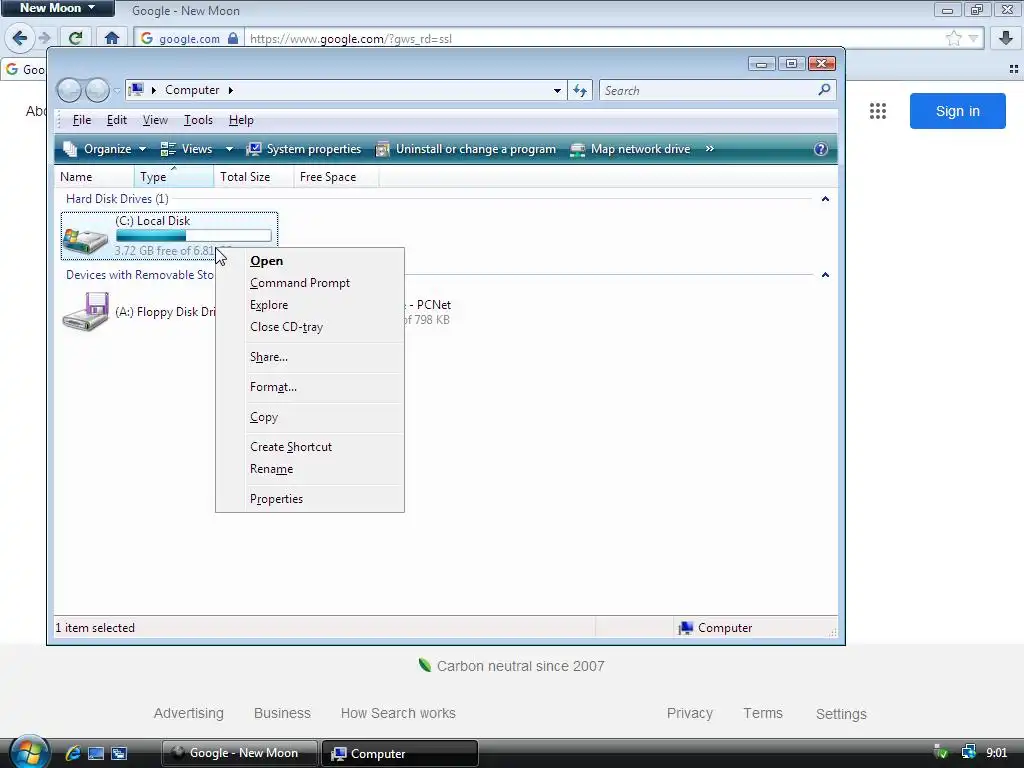Click the network icon in system tray
The image size is (1024, 768).
(968, 752)
